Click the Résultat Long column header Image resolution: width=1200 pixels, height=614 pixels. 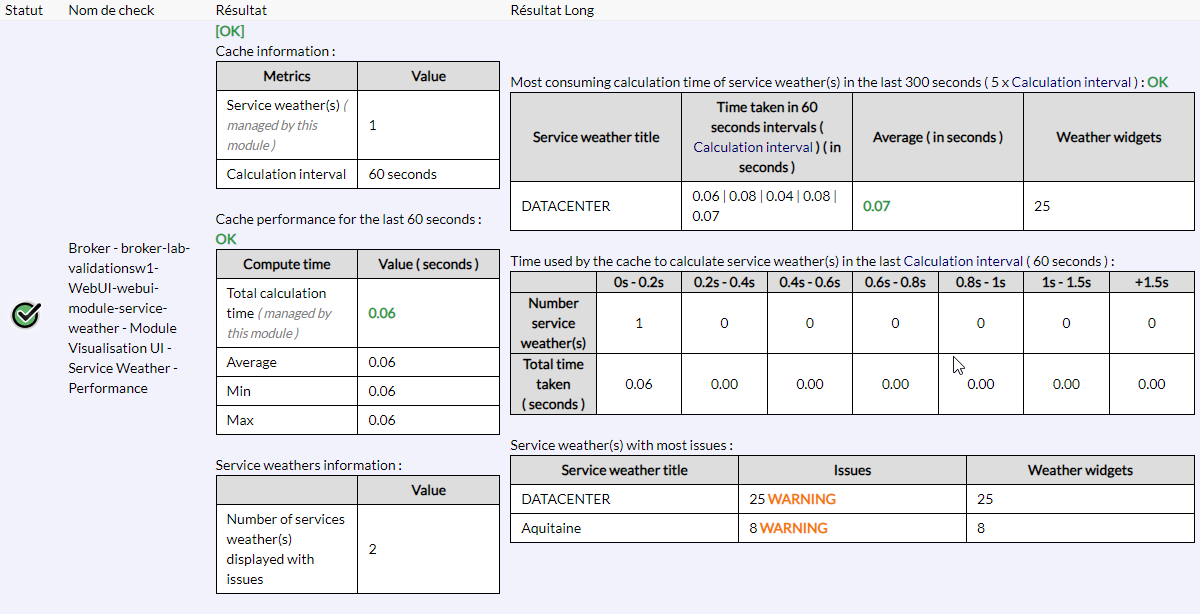point(552,10)
